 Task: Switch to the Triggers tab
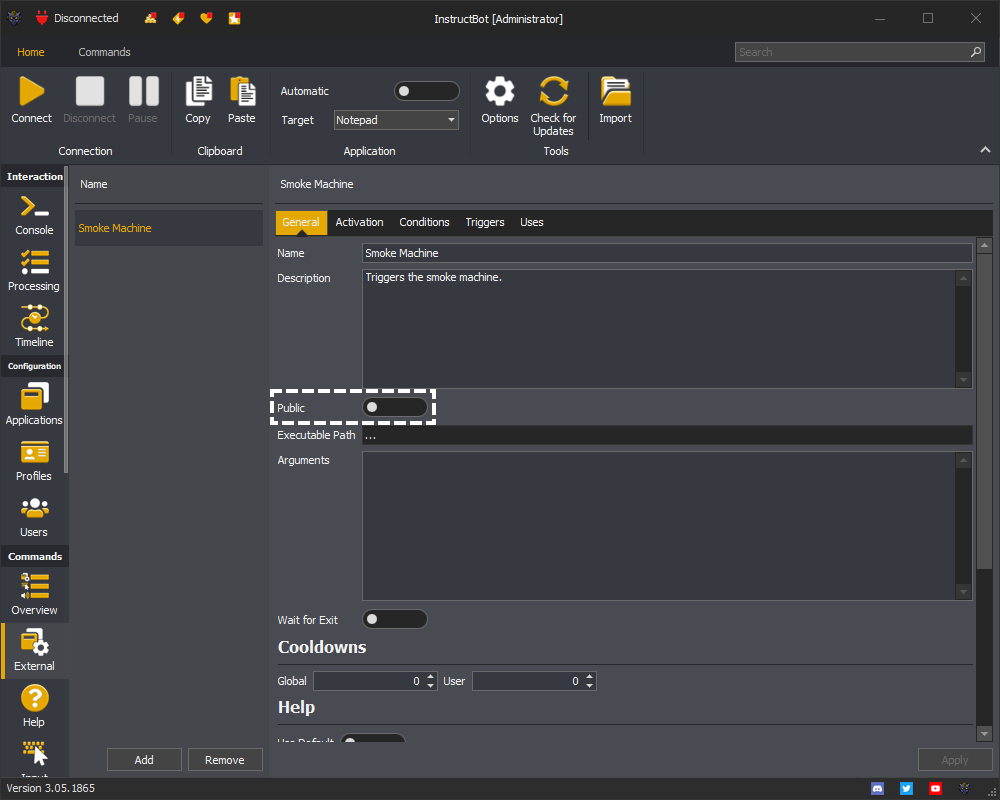(x=485, y=222)
